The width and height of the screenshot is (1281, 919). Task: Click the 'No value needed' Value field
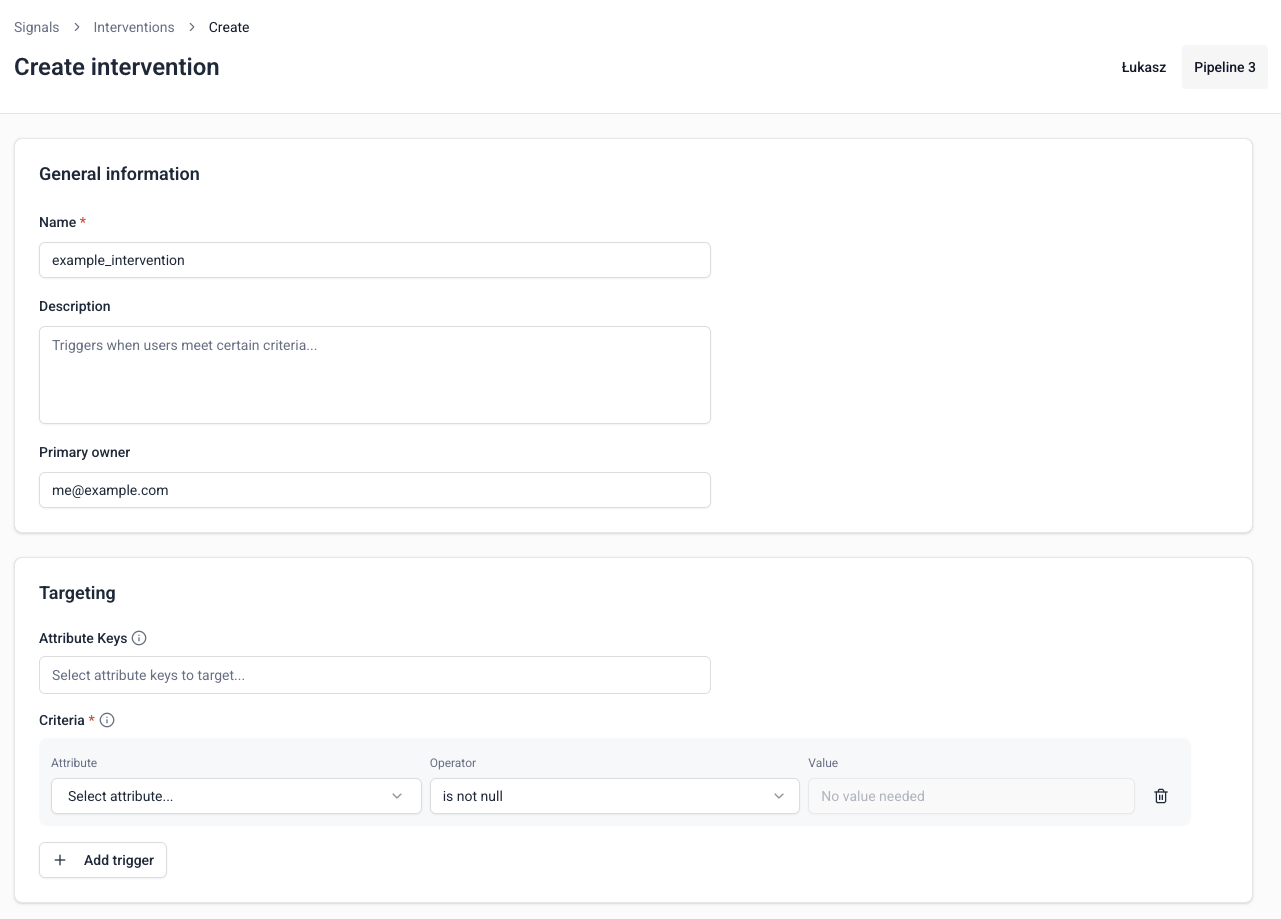(x=970, y=796)
